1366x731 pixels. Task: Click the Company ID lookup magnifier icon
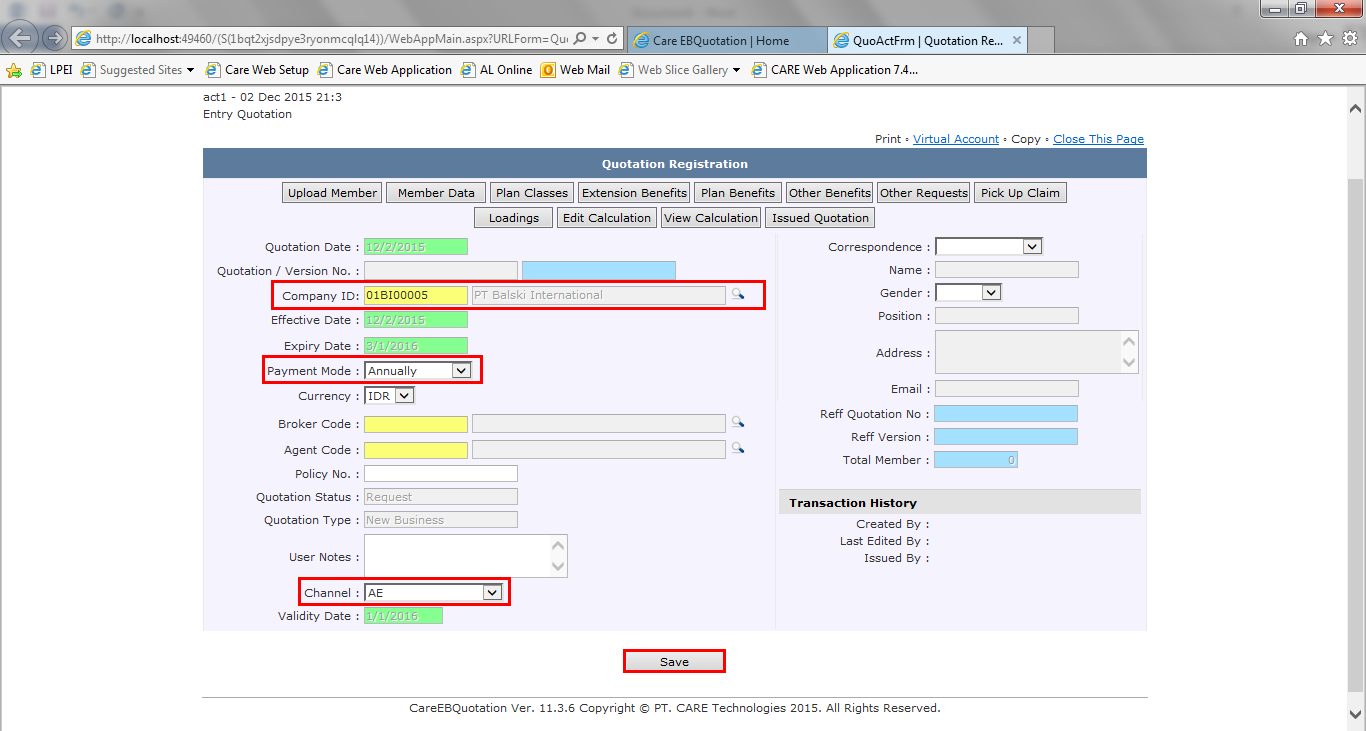point(738,295)
